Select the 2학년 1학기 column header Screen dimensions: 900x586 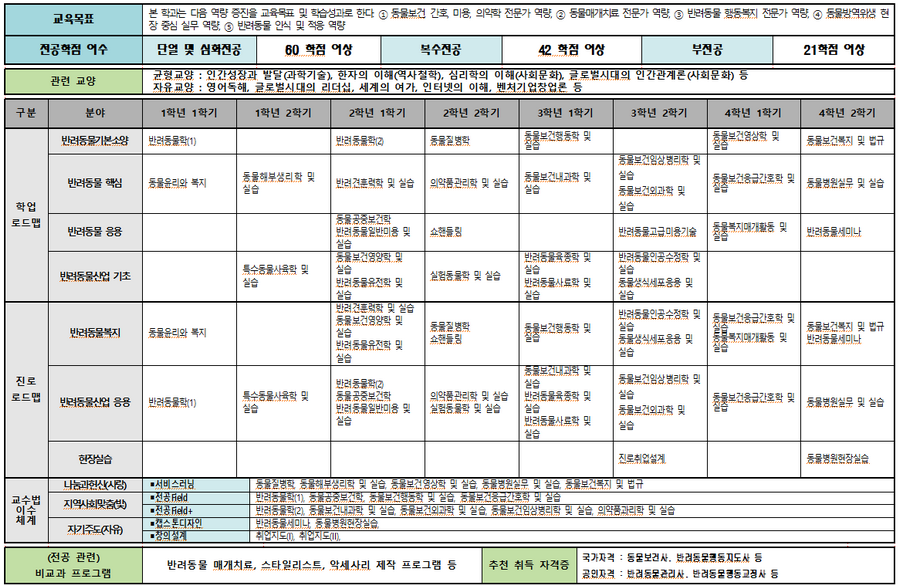(377, 113)
